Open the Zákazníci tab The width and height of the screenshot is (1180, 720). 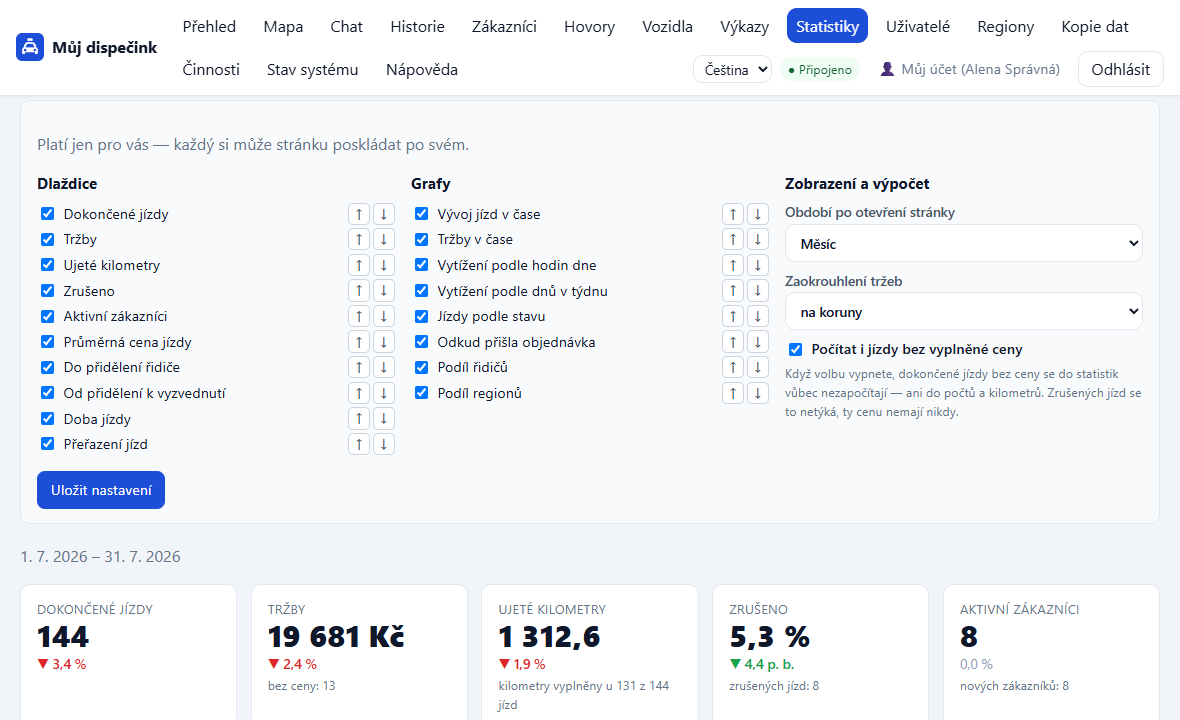click(504, 26)
